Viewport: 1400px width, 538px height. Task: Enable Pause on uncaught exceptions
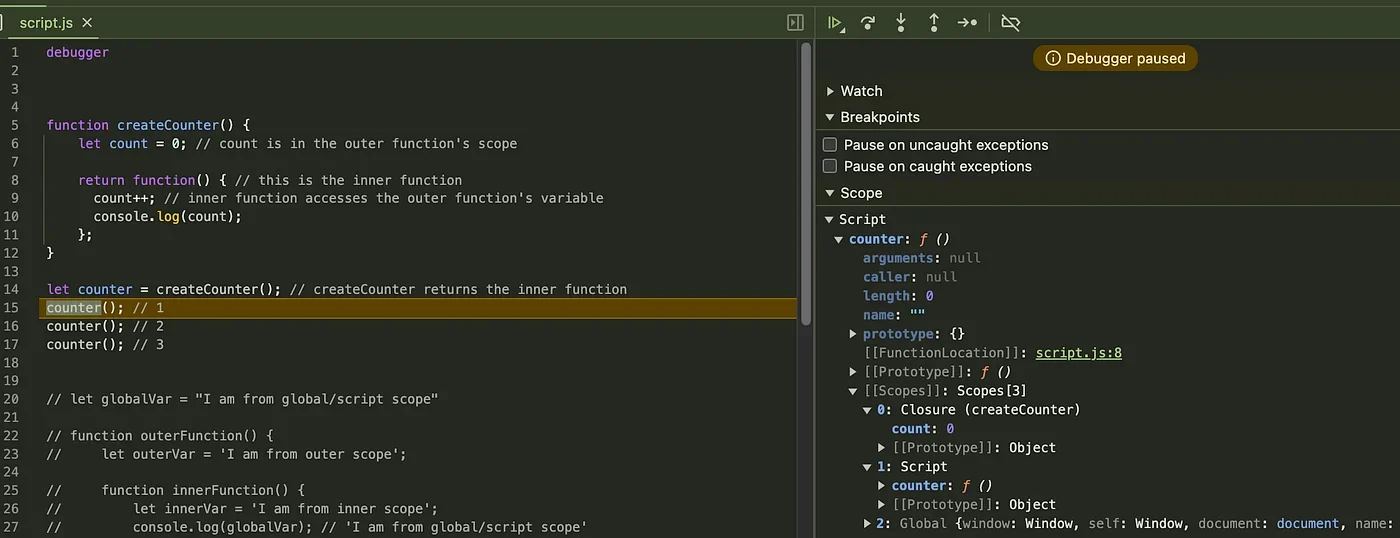click(x=830, y=145)
